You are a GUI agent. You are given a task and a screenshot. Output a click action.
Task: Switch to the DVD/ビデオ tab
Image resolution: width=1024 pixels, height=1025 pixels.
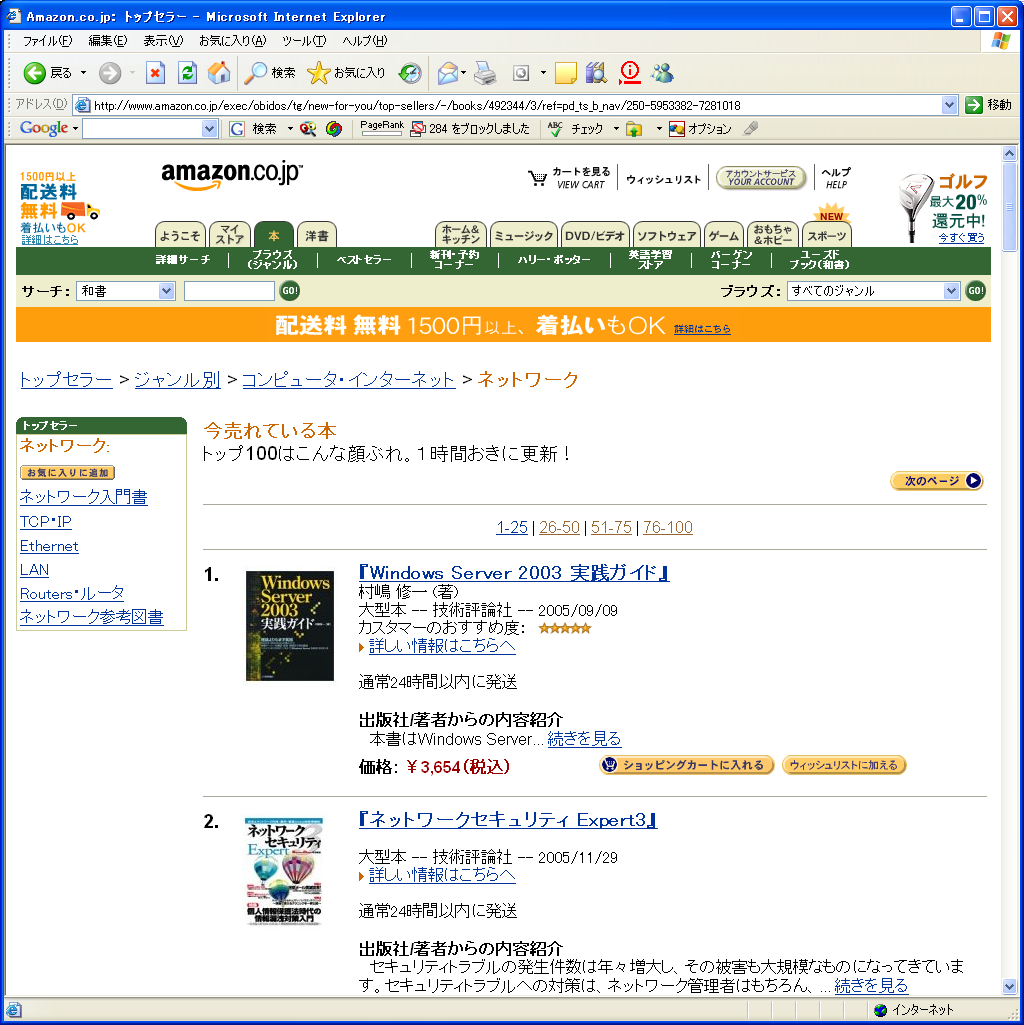595,235
